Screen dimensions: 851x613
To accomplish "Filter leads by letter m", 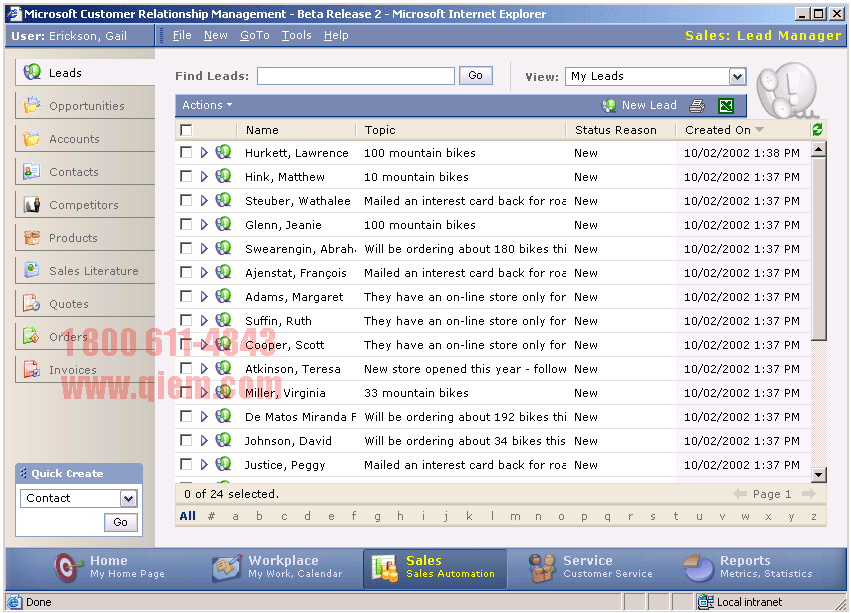I will (515, 516).
